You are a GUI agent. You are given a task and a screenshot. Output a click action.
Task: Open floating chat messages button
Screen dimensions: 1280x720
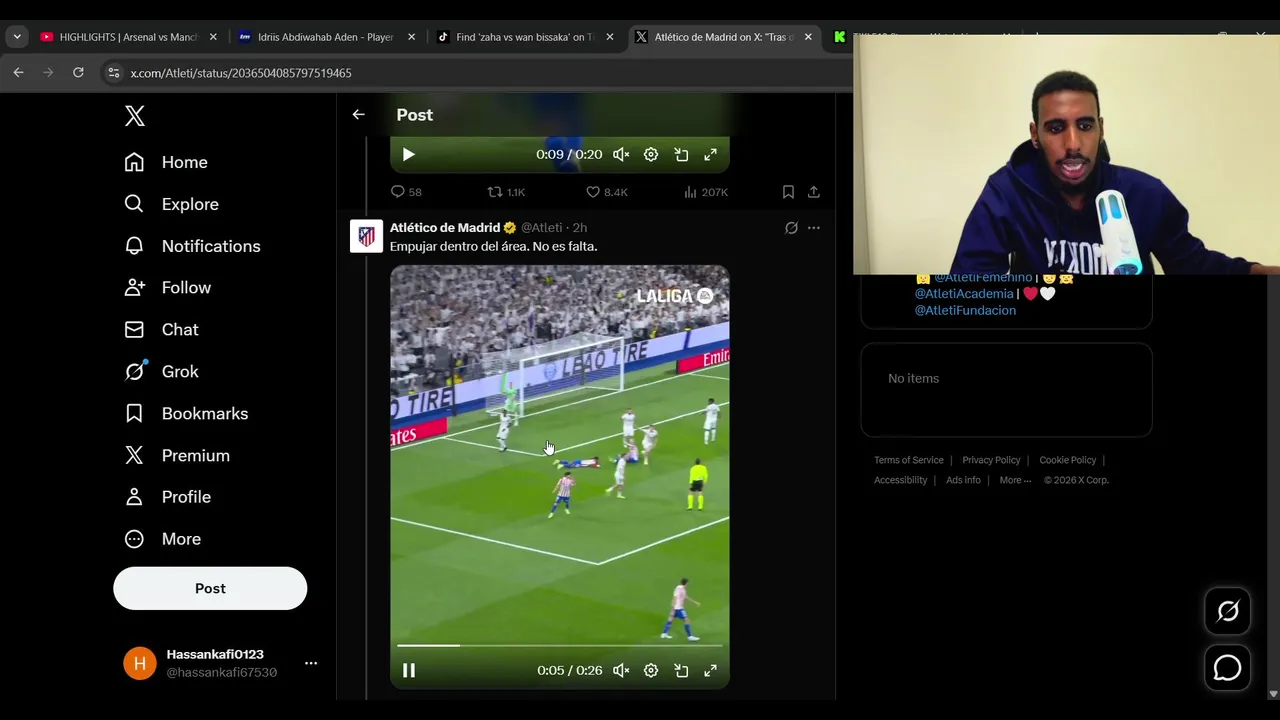point(1227,668)
